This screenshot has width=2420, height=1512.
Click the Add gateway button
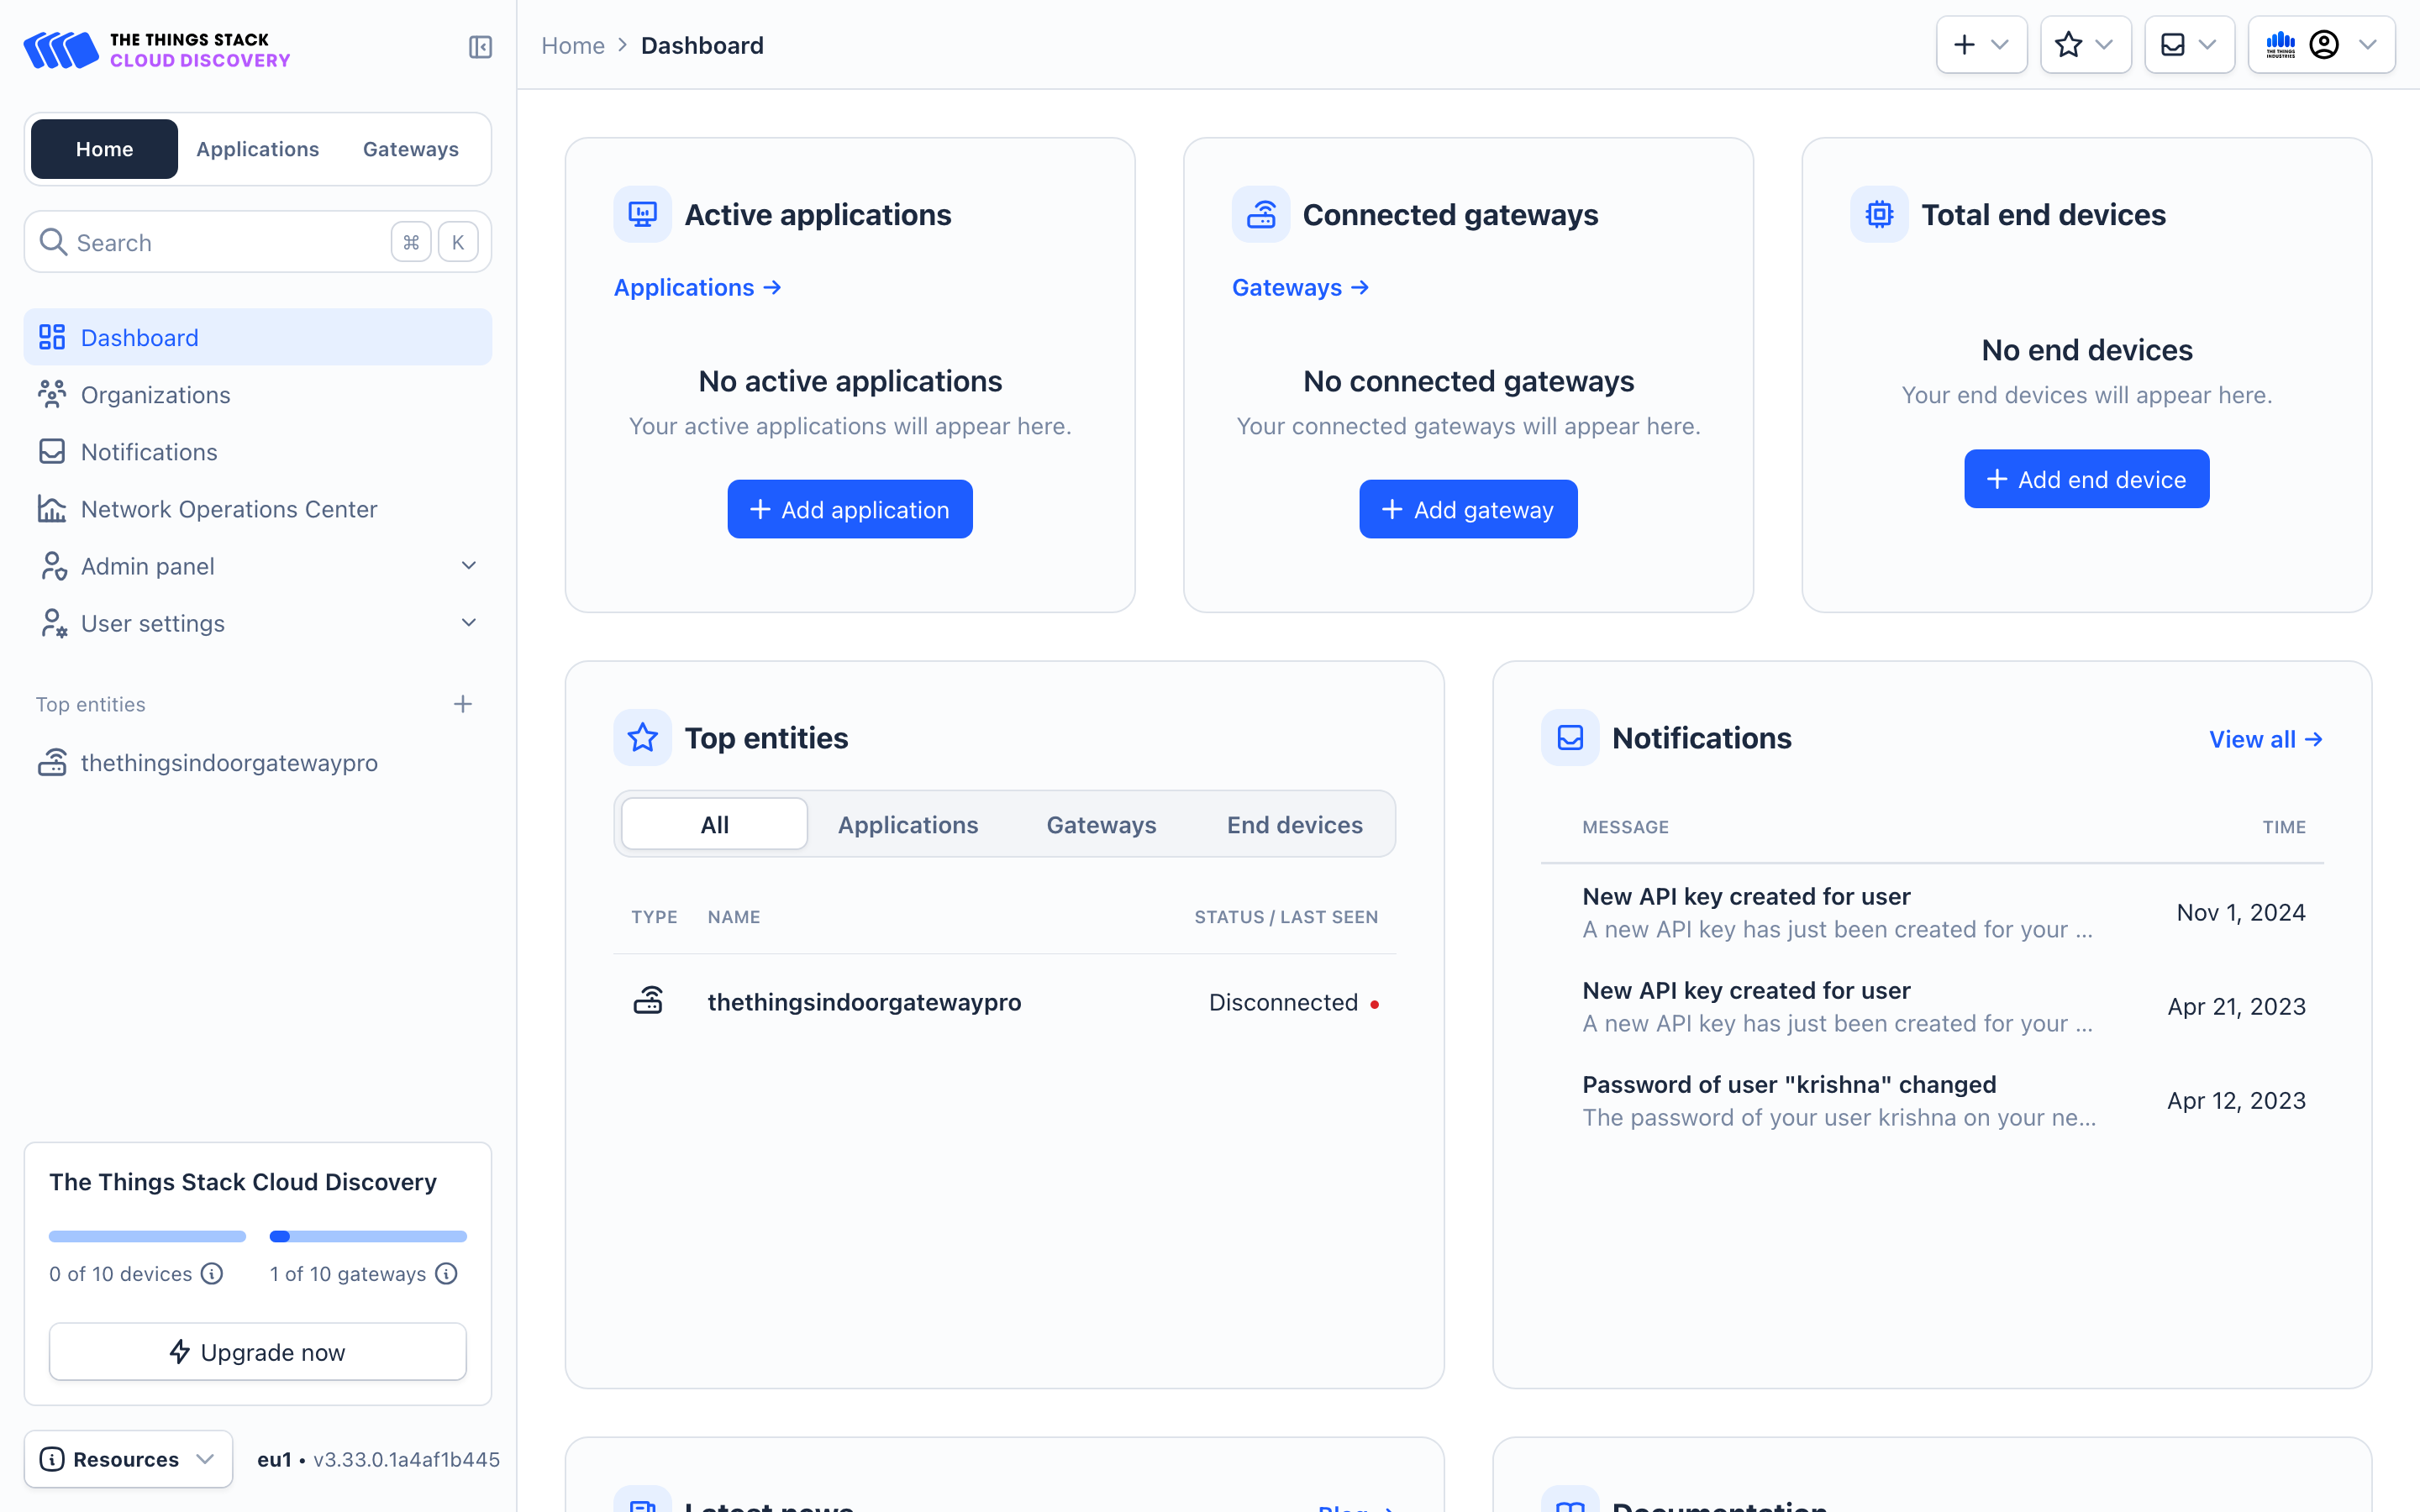pos(1467,509)
